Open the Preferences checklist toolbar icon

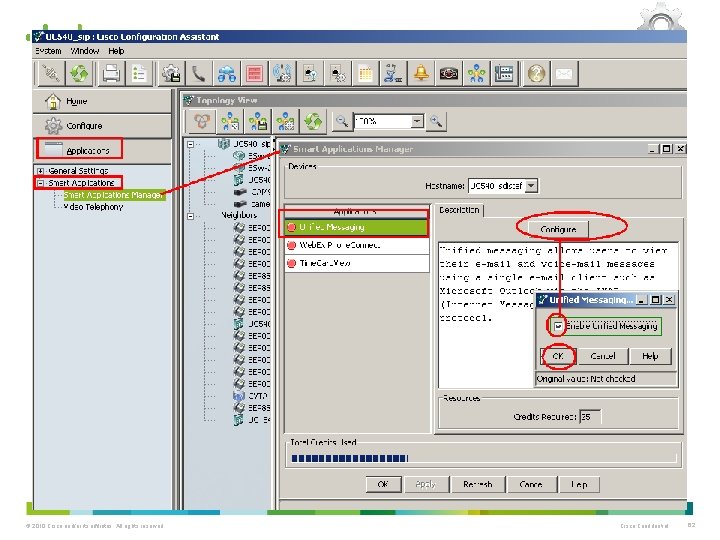pos(139,73)
